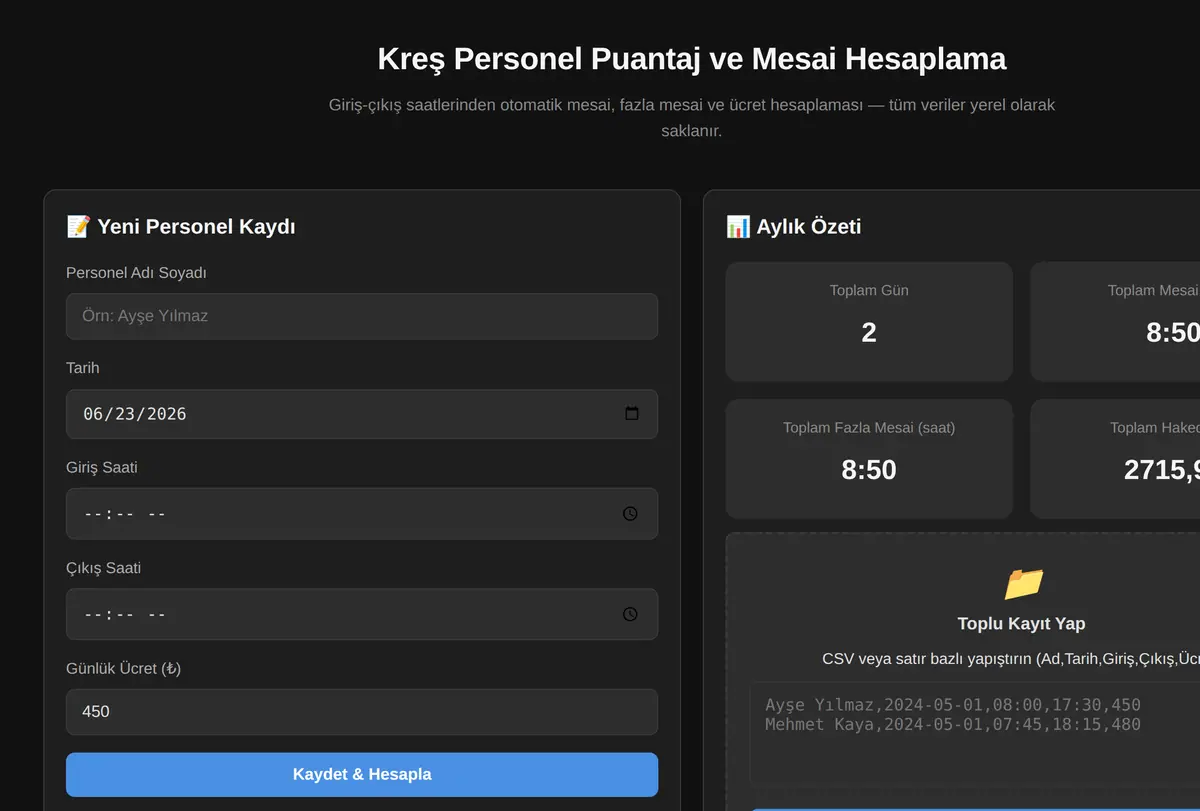Focus the Personel Adı Soyadı input

click(x=362, y=316)
